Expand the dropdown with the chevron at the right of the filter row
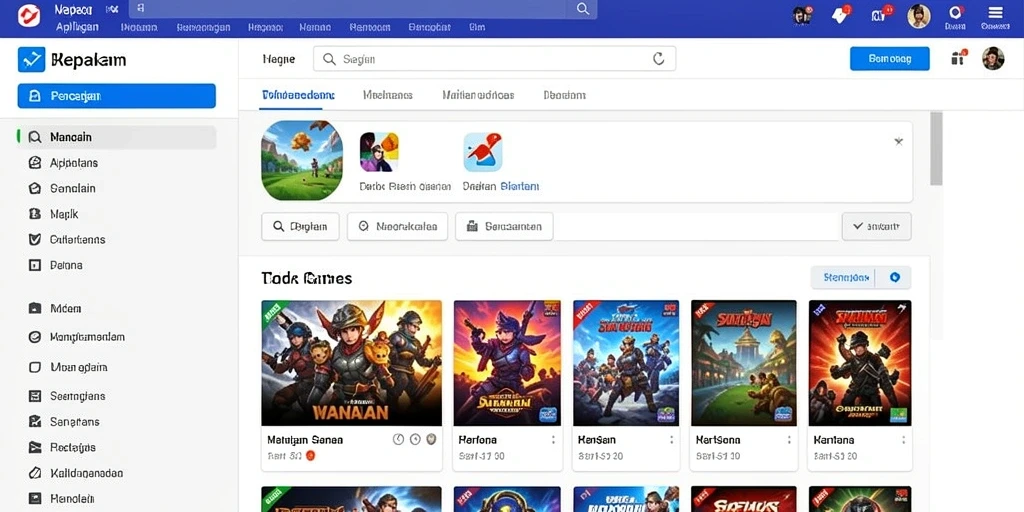Screen dimensions: 1024x512 pos(876,227)
